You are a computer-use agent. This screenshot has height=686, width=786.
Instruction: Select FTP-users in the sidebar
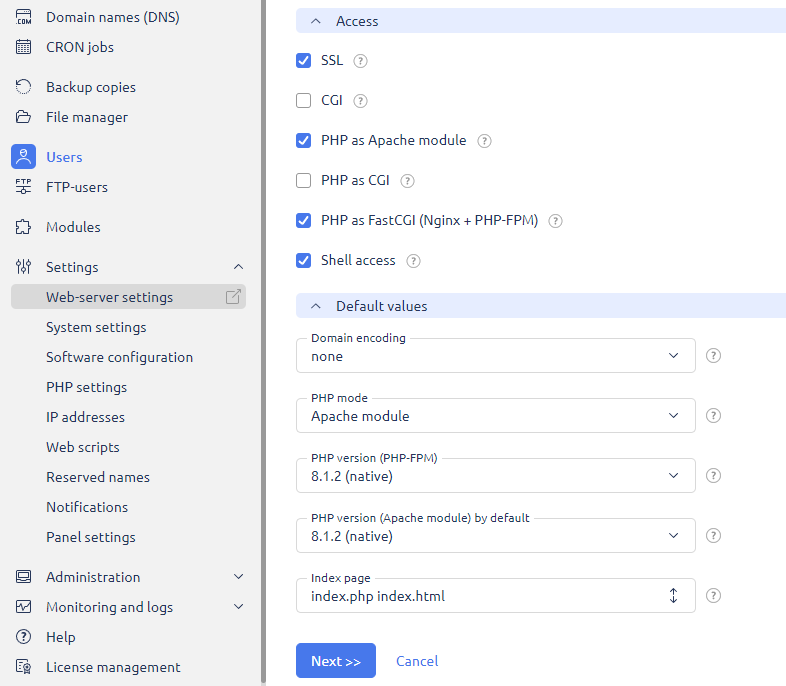(77, 187)
